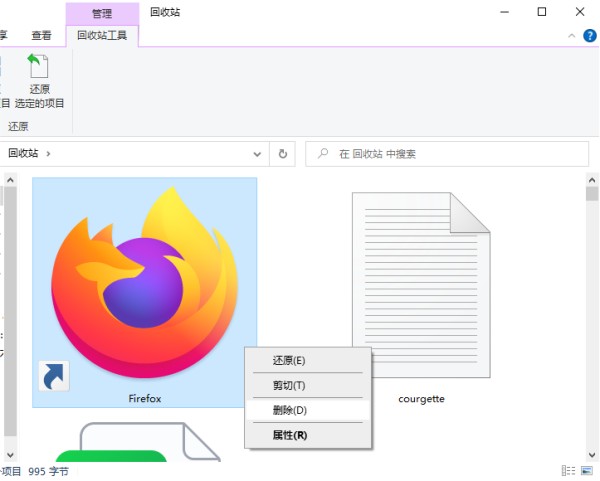Switch to large thumbnails view icon

click(587, 470)
